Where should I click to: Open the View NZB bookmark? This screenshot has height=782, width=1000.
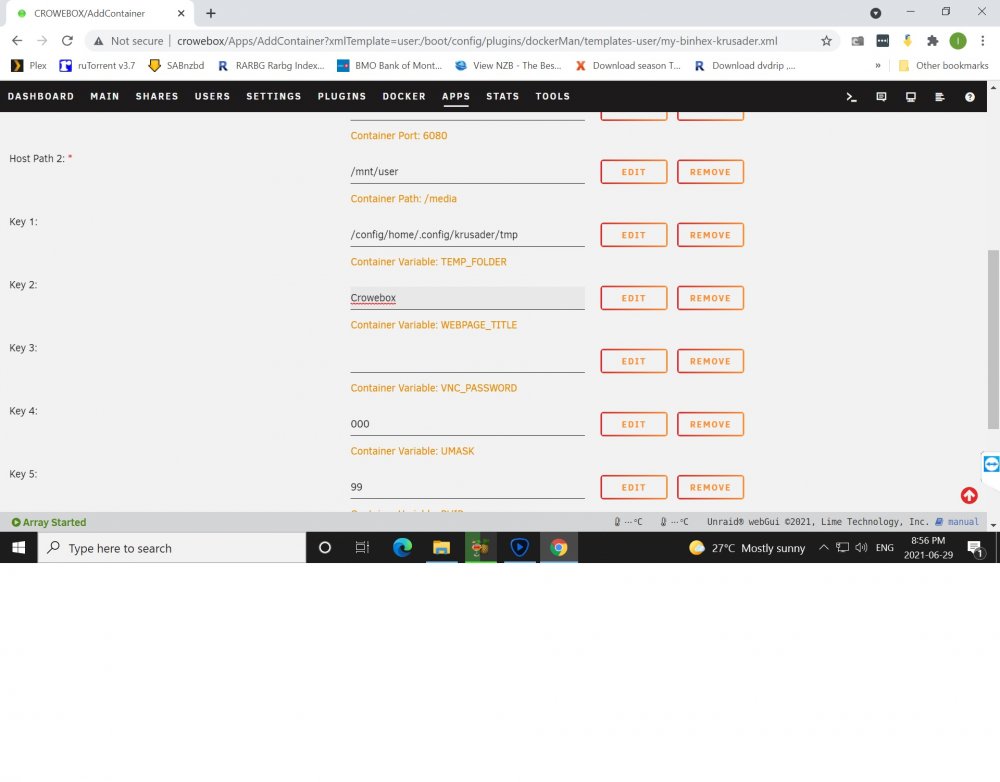508,65
